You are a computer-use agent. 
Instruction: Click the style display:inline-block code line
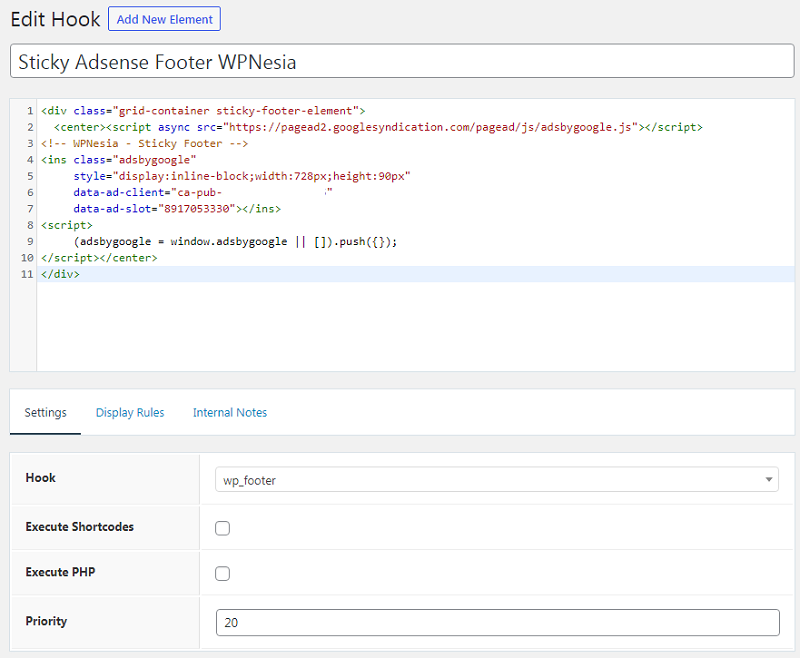(x=242, y=176)
